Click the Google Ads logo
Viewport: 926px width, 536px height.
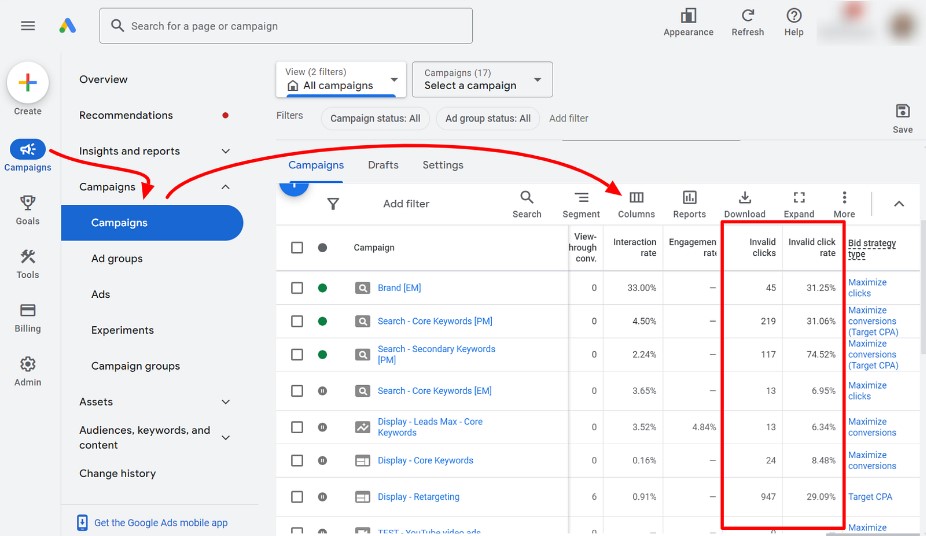[x=67, y=25]
